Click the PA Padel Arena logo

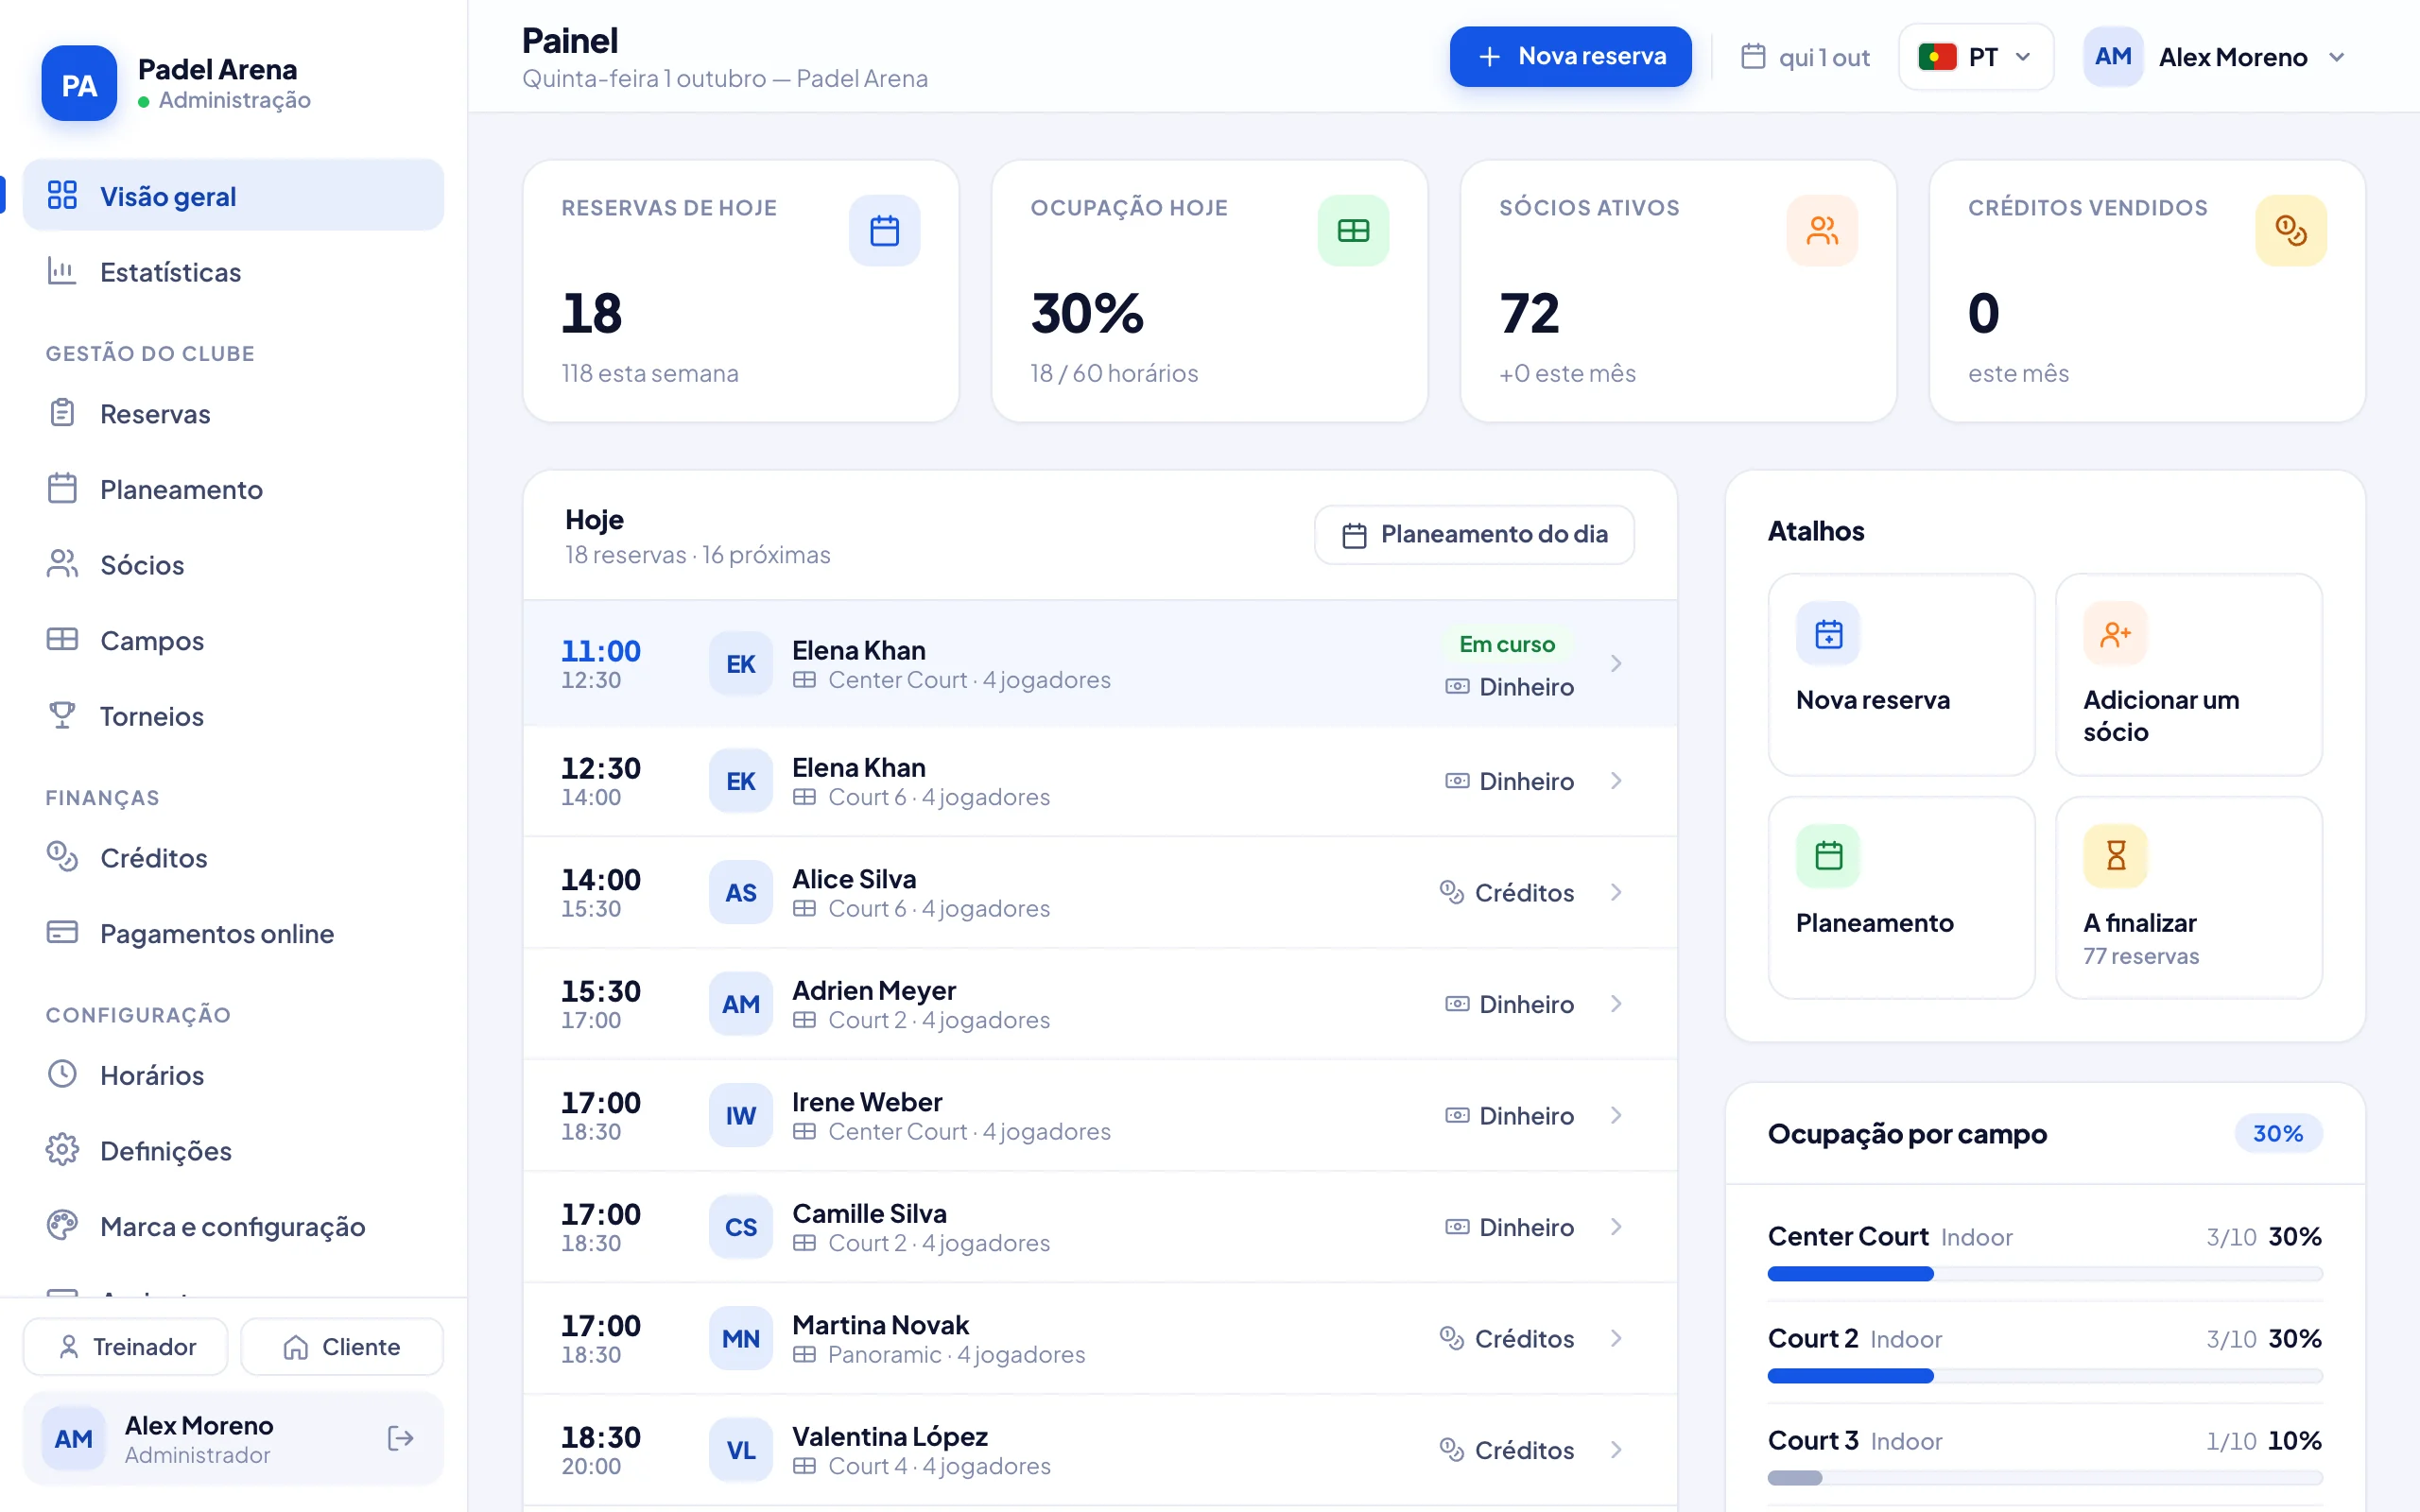click(x=79, y=84)
